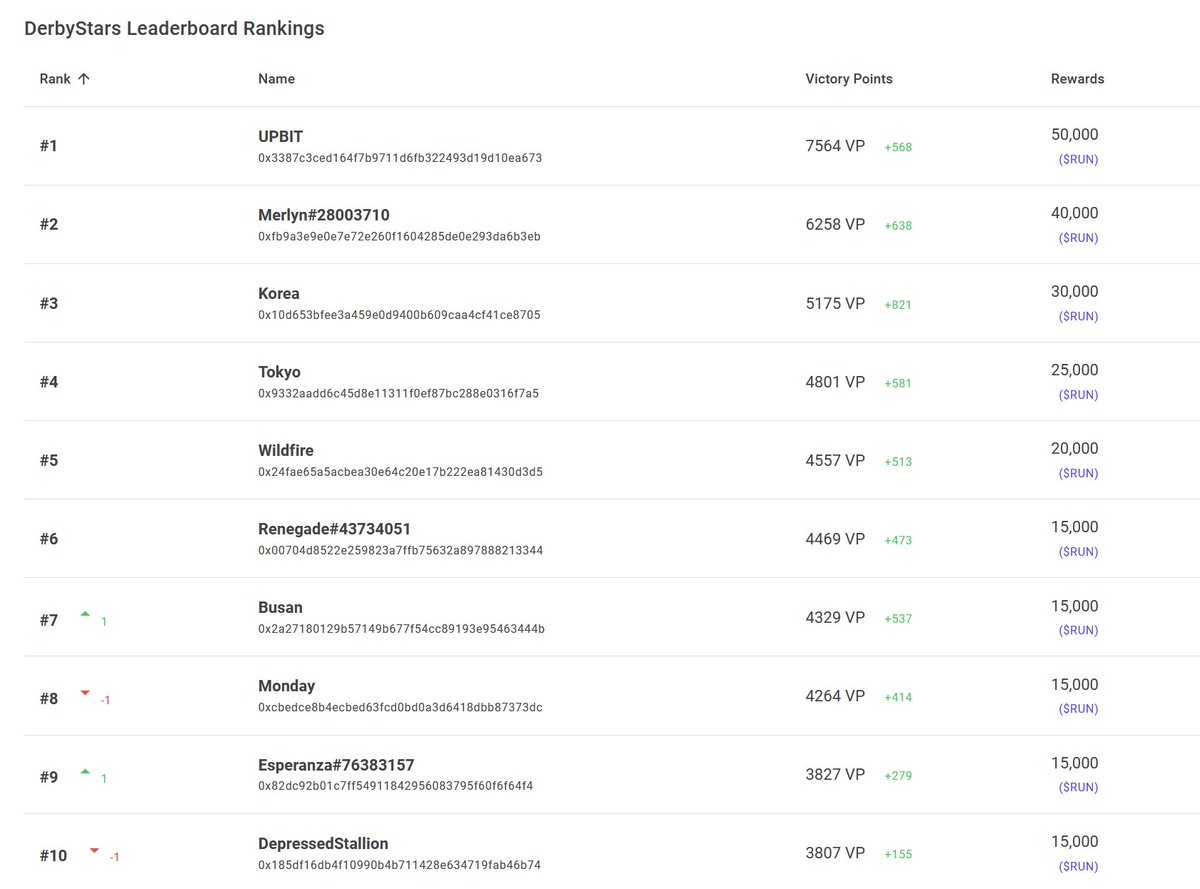Click the 4557 VP value
The width and height of the screenshot is (1200, 889).
click(835, 460)
